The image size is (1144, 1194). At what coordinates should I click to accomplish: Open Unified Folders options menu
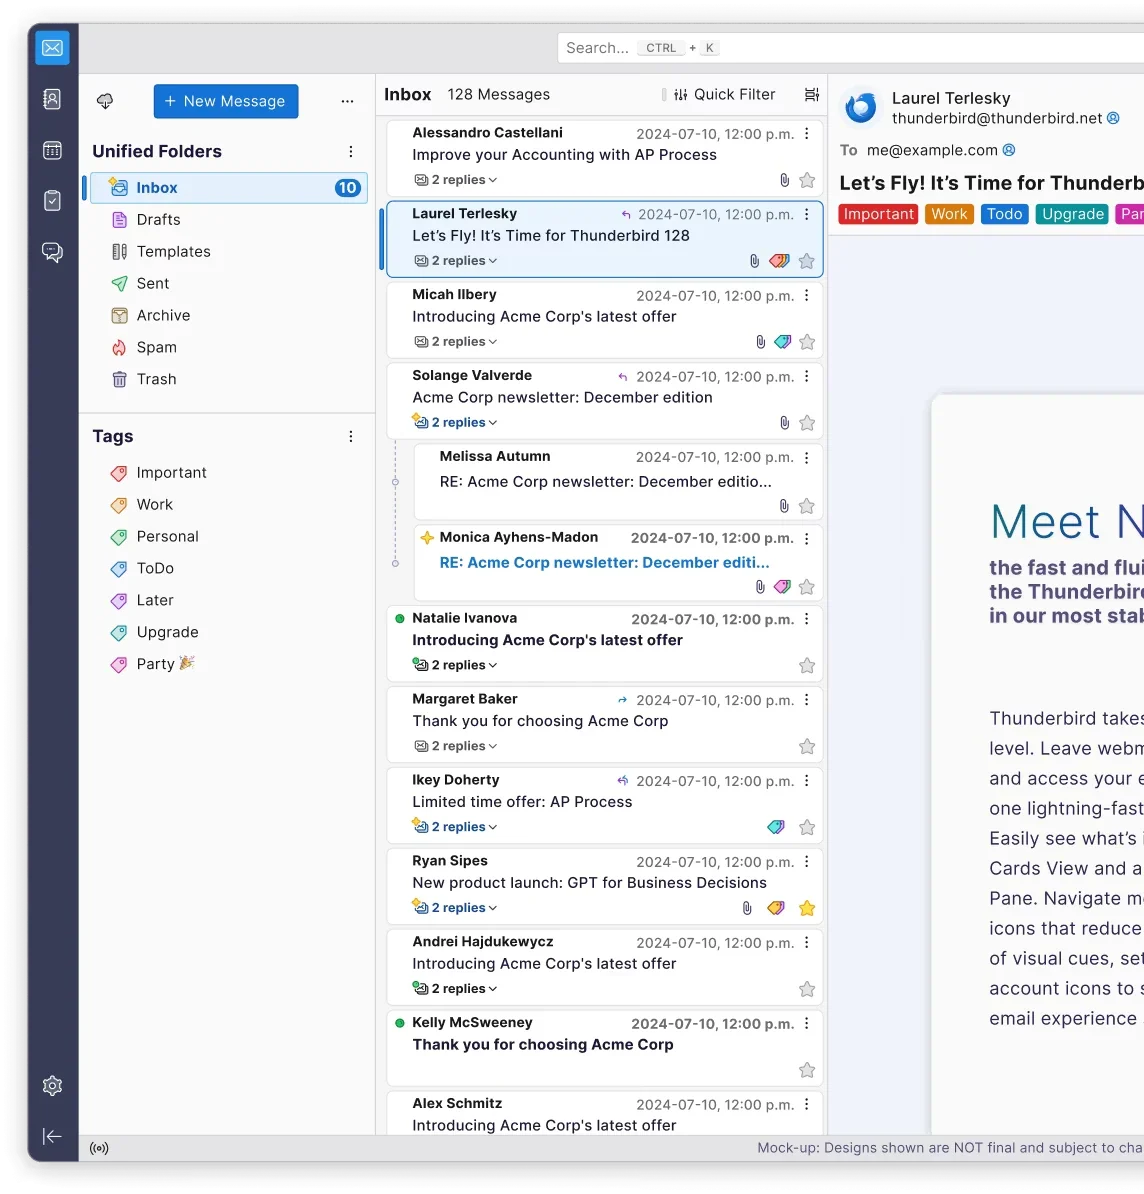[x=350, y=152]
